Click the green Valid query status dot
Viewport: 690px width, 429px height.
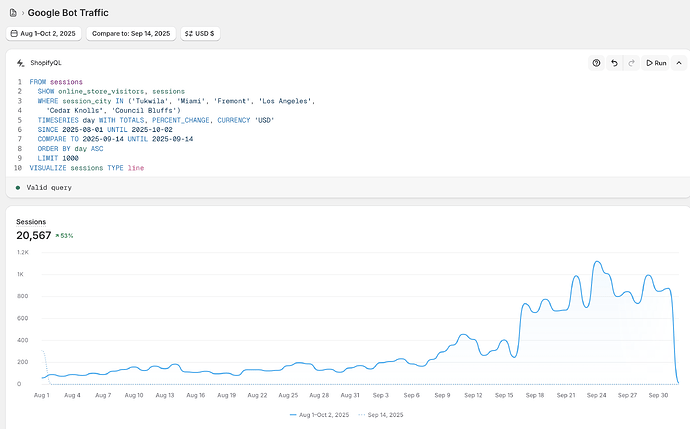pos(18,187)
